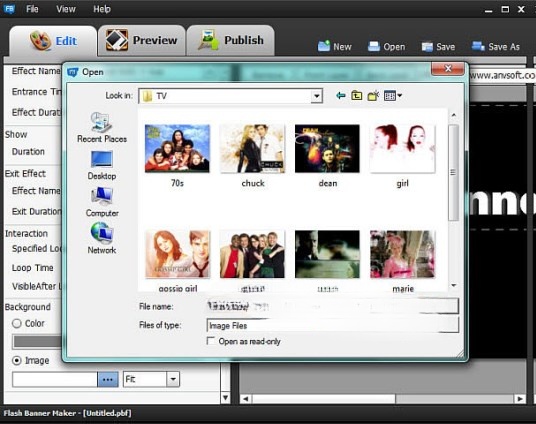Click the left panel scroll down arrow
536x424 pixels.
(x=225, y=398)
